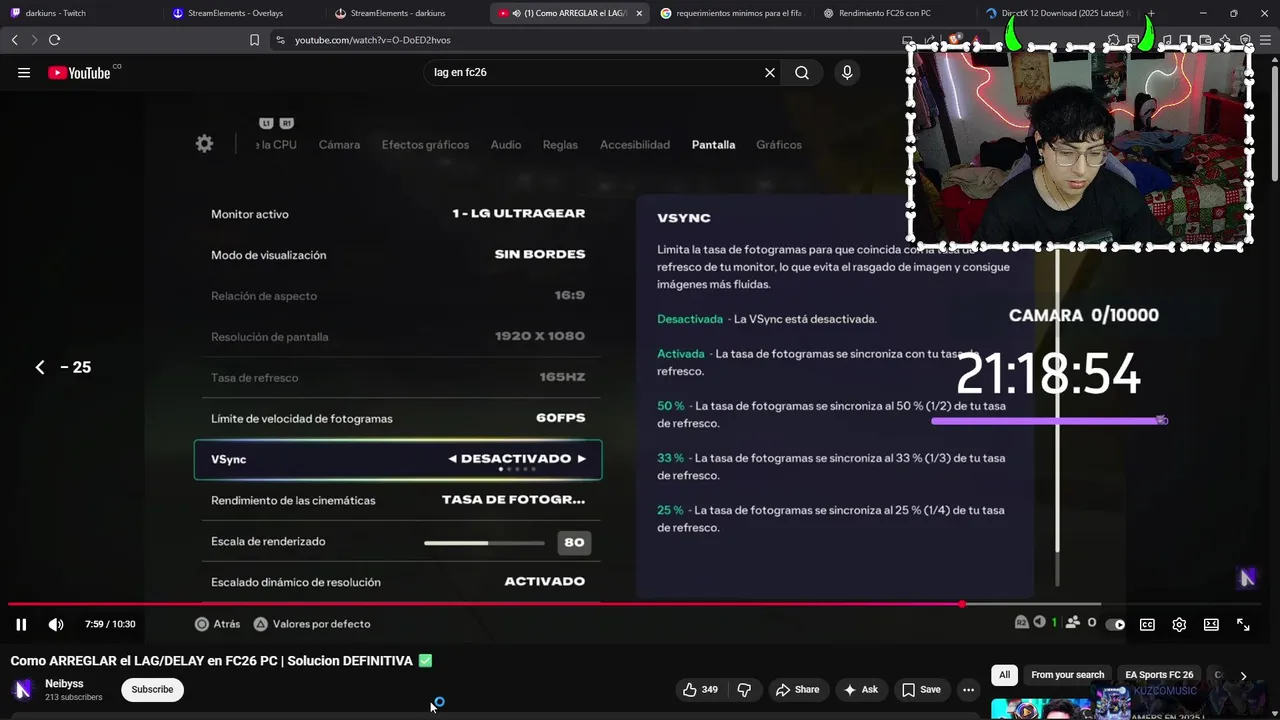Open a new browser tab
The width and height of the screenshot is (1280, 720).
(x=1150, y=13)
